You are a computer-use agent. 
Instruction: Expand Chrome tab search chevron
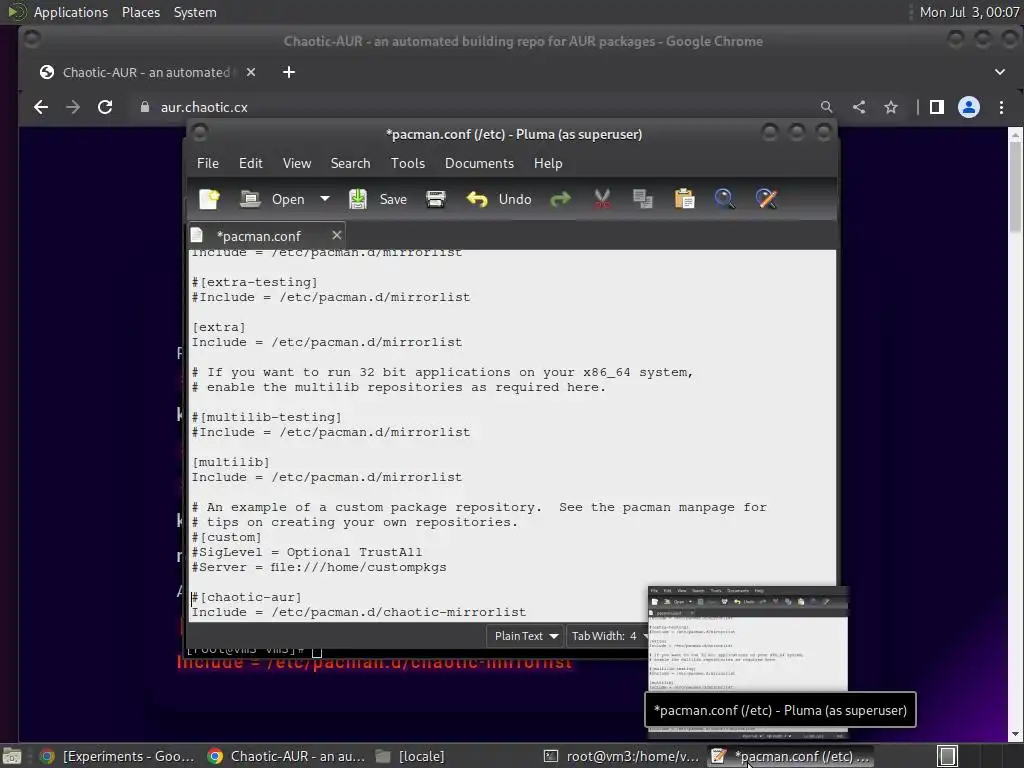(x=1000, y=72)
